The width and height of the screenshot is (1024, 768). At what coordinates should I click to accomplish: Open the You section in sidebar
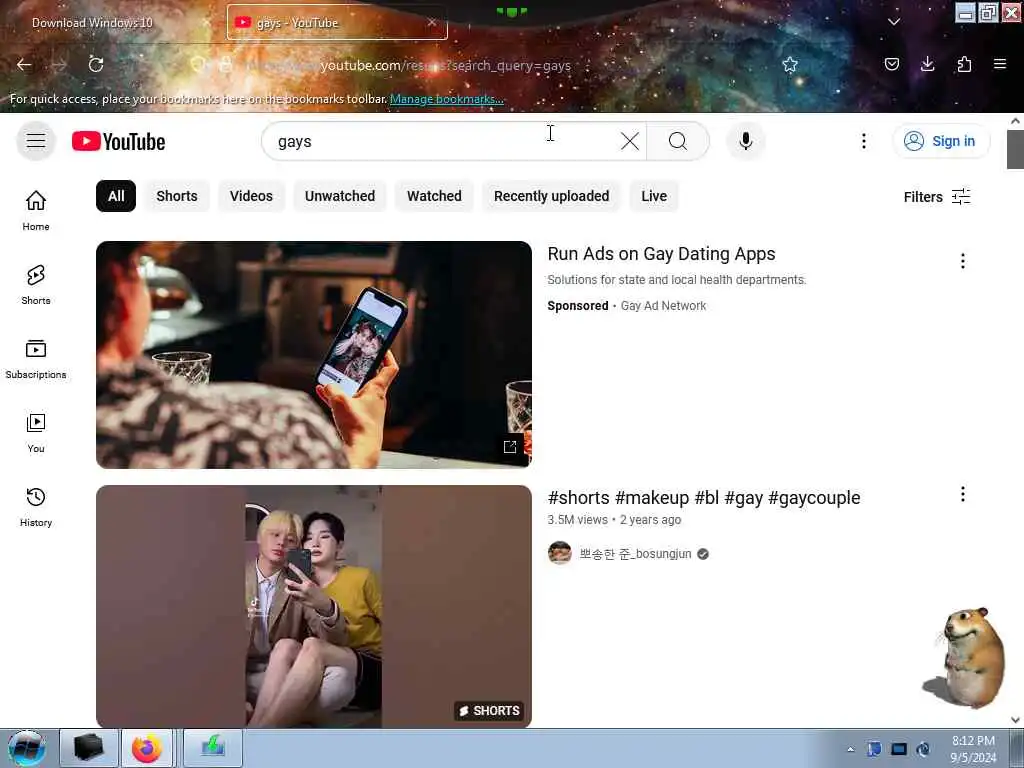pos(36,432)
